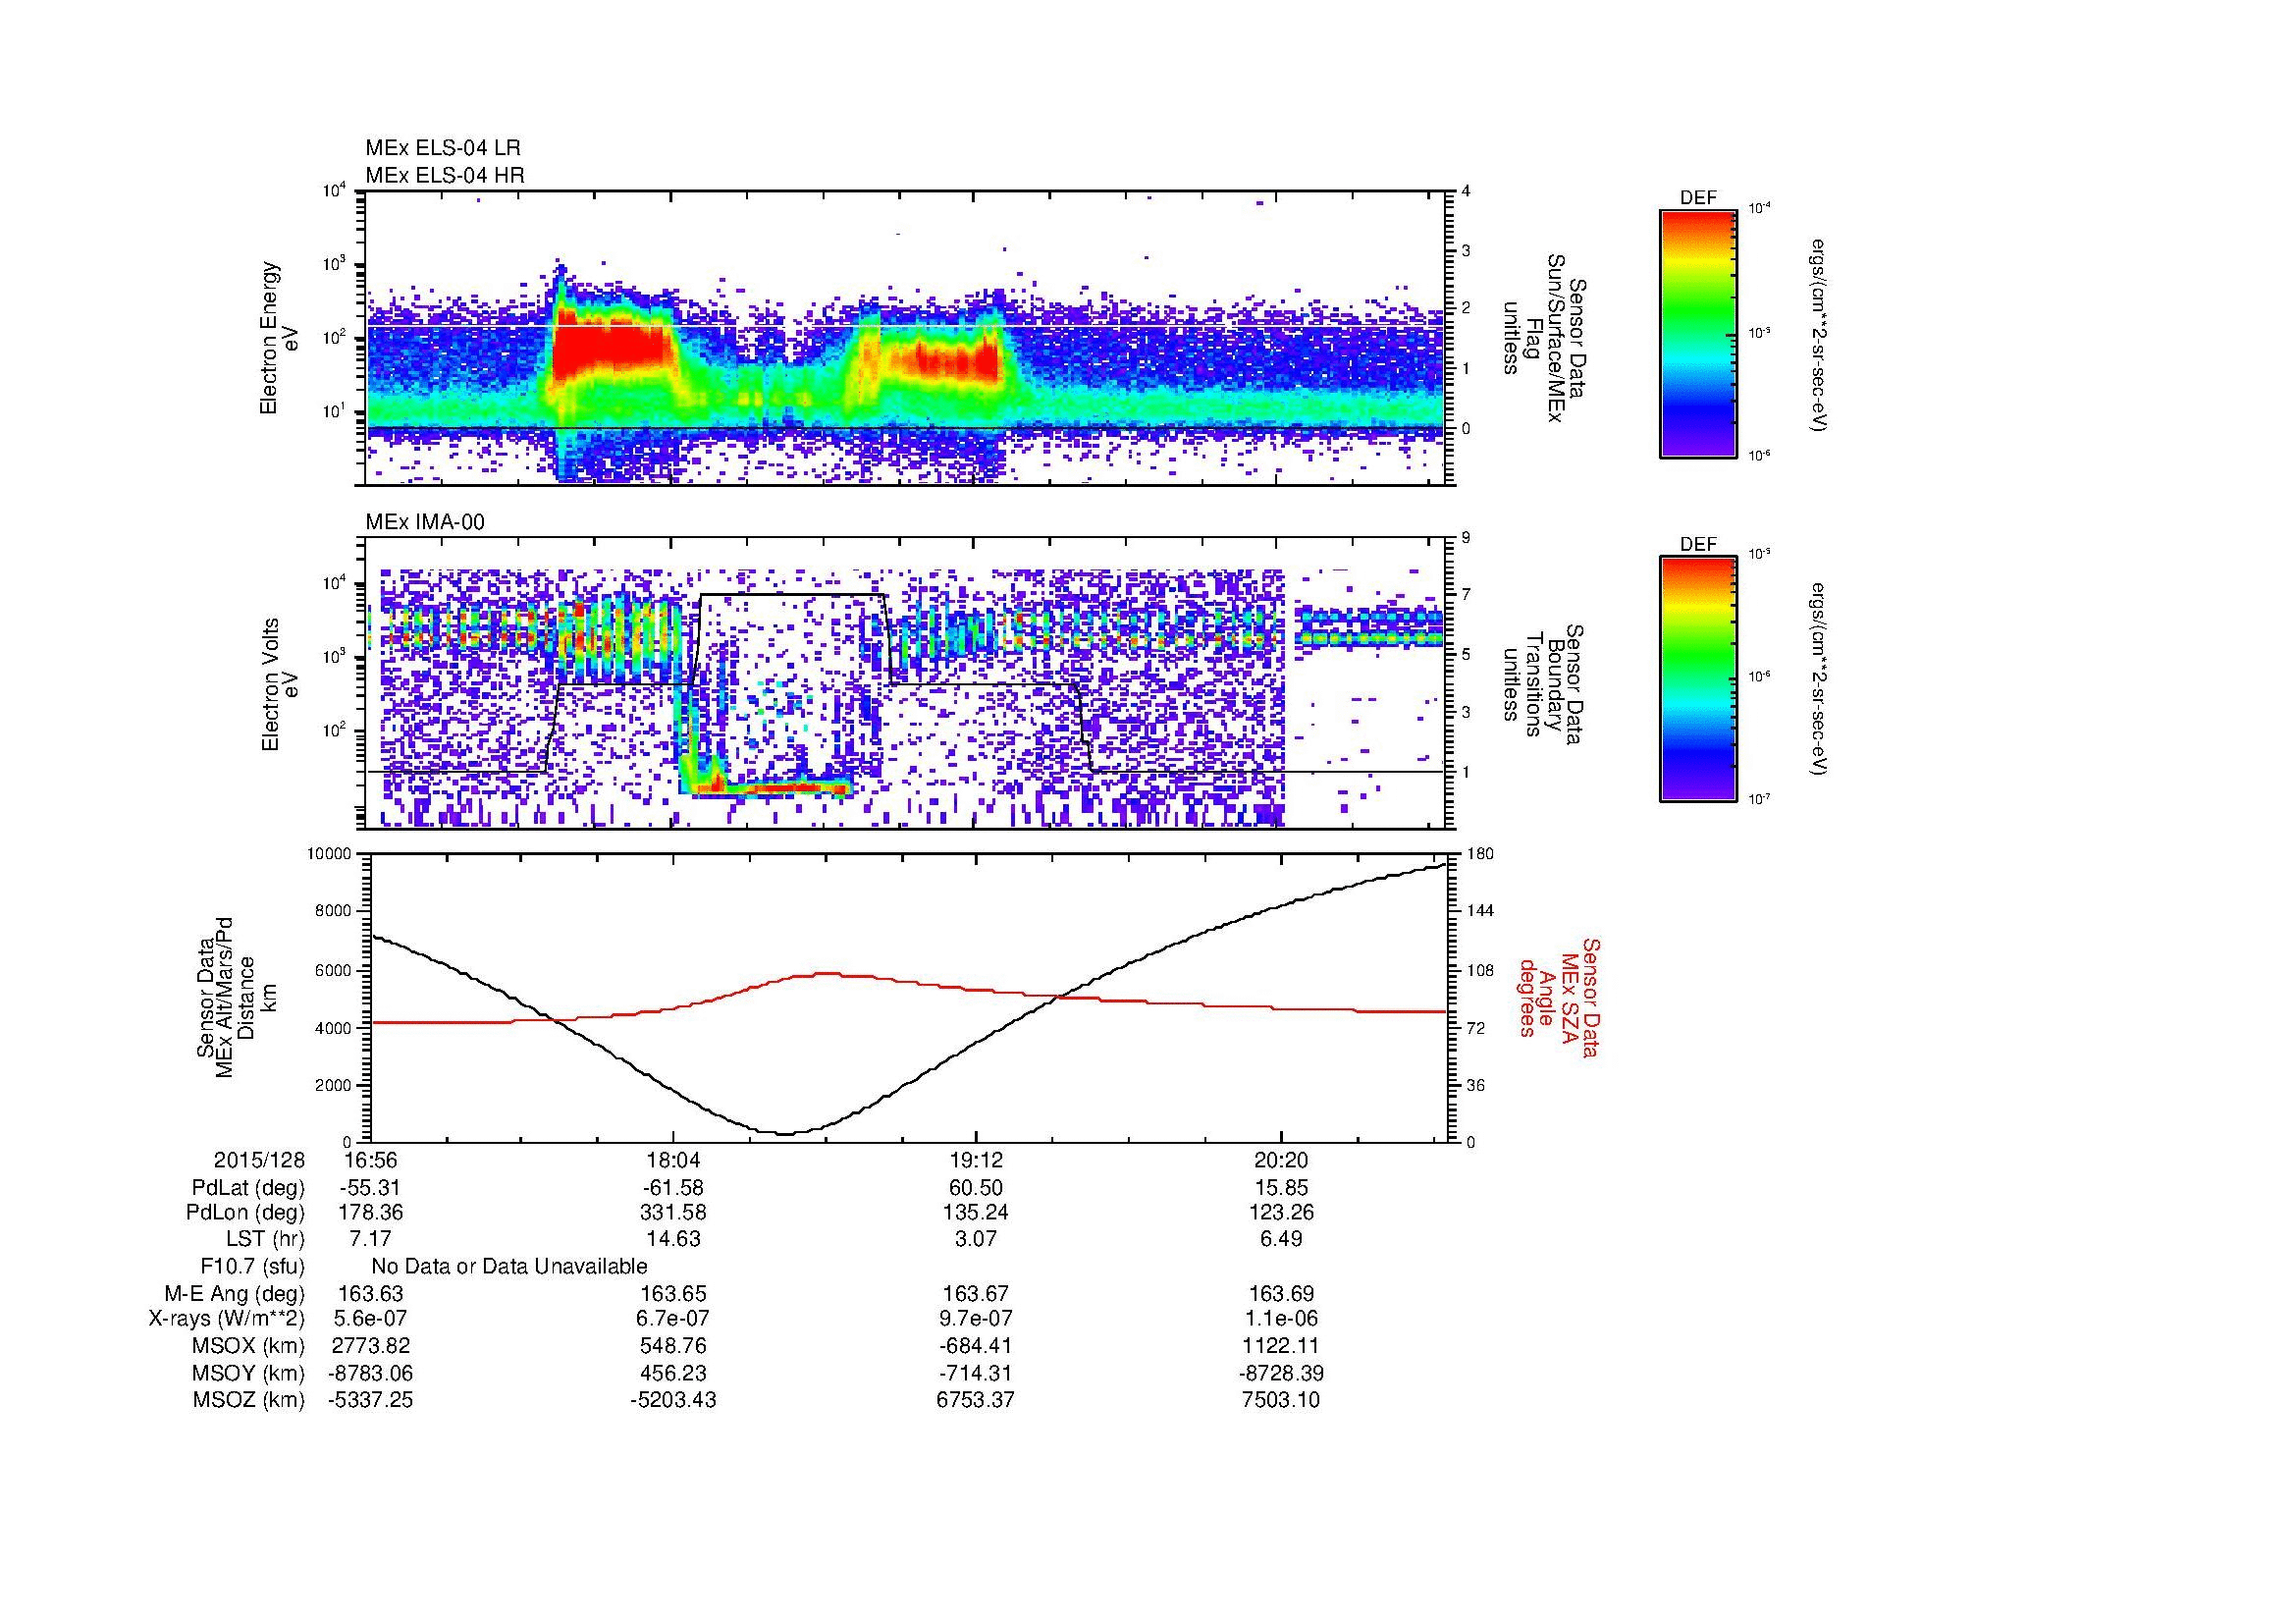Viewport: 2296px width, 1623px height.
Task: Click PdLon value 123.26
Action: tap(1281, 1213)
